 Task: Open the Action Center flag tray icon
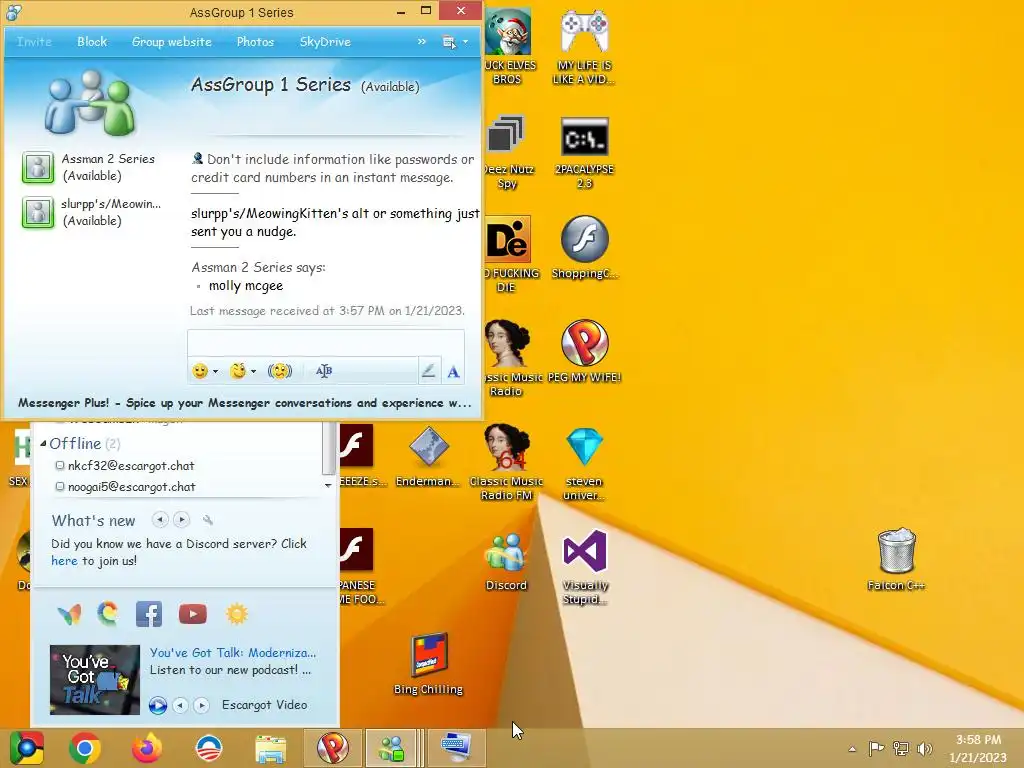pyautogui.click(x=876, y=748)
